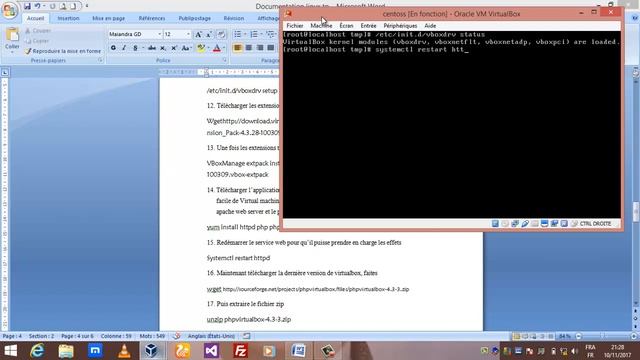Click the VirtualBox optical drive status icon

tap(505, 224)
